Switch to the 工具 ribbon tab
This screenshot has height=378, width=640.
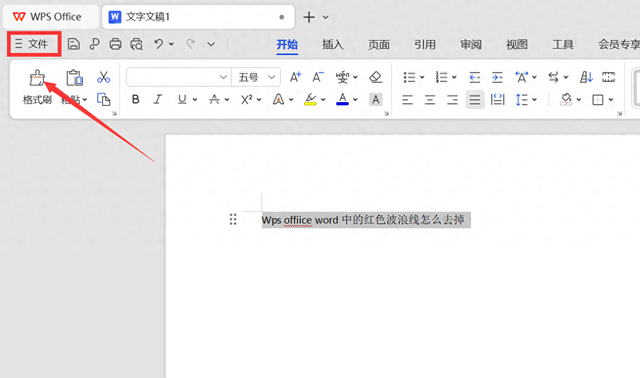(563, 44)
